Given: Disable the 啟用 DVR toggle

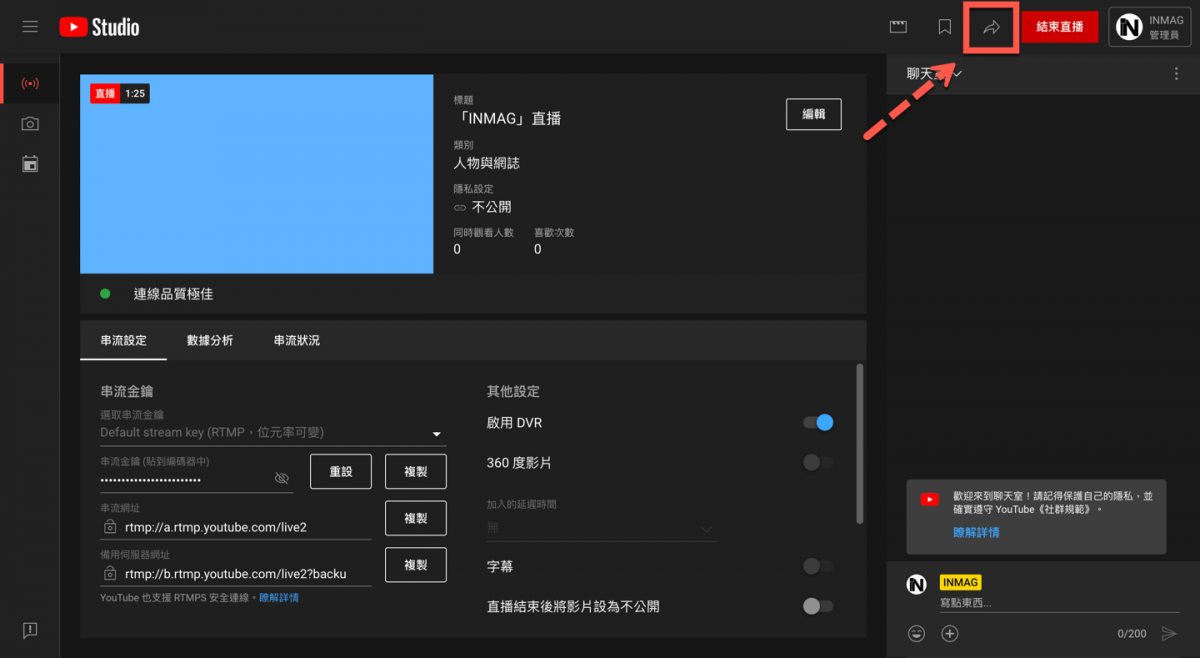Looking at the screenshot, I should (x=818, y=423).
